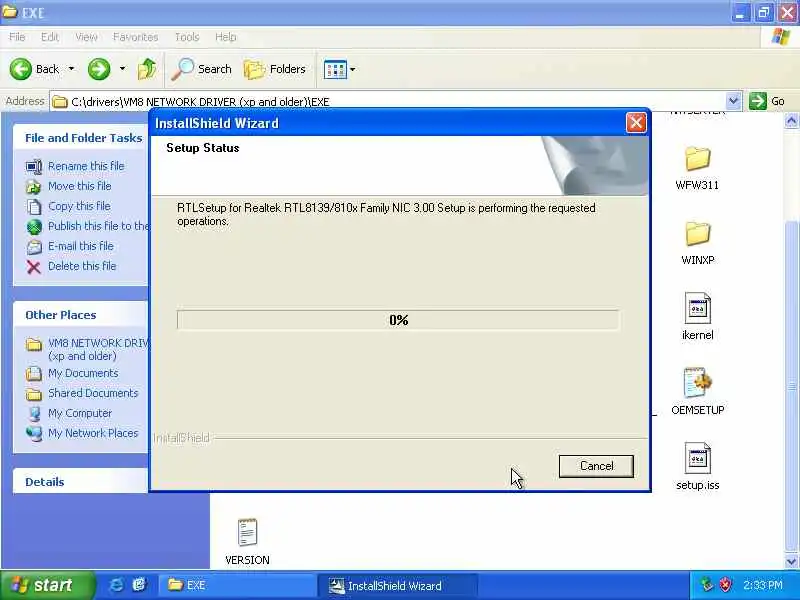
Task: Select Rename this file
Action: [86, 166]
